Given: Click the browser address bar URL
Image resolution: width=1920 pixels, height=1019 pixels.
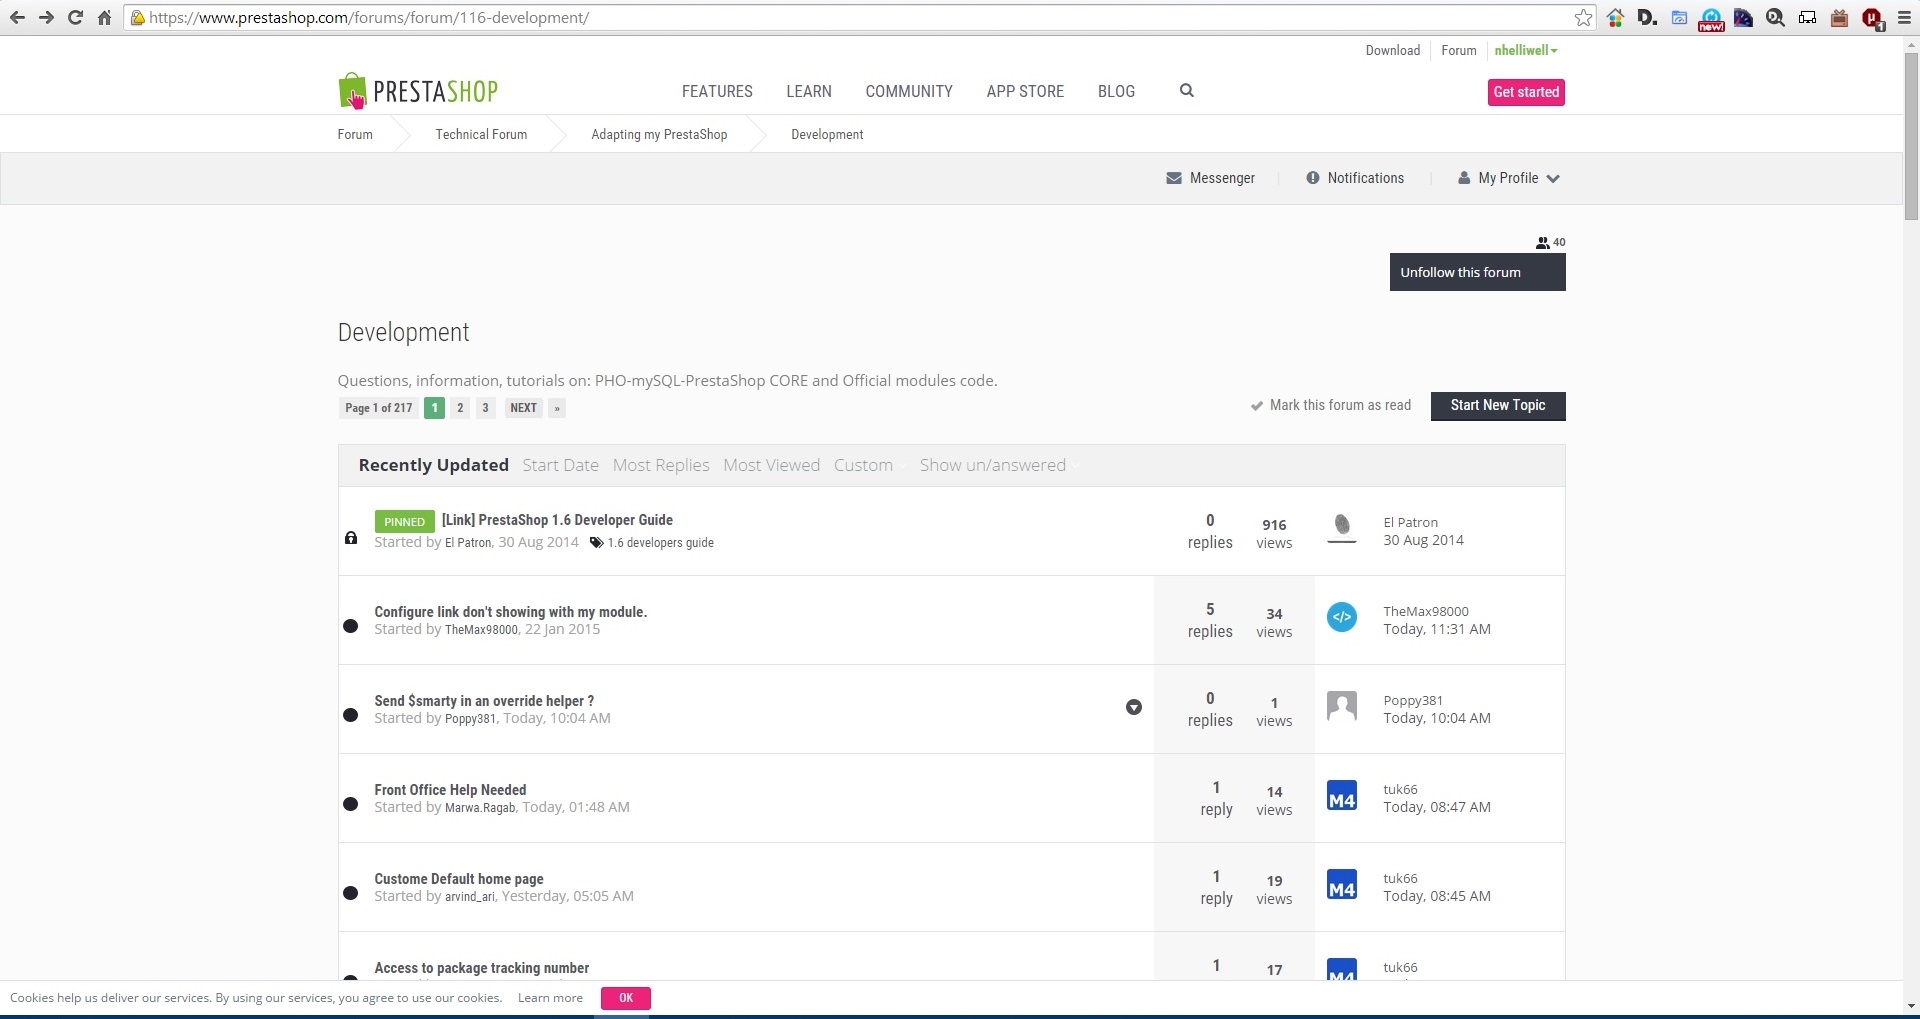Looking at the screenshot, I should pyautogui.click(x=369, y=17).
